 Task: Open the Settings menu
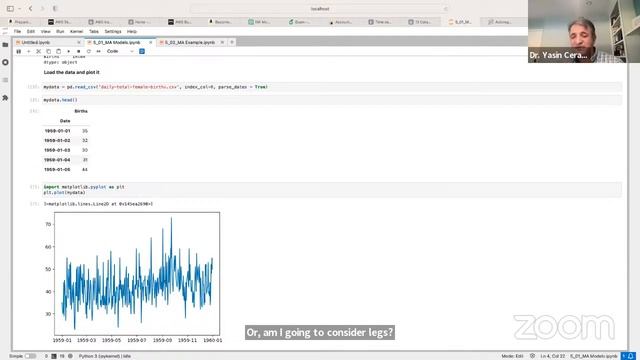coord(113,31)
